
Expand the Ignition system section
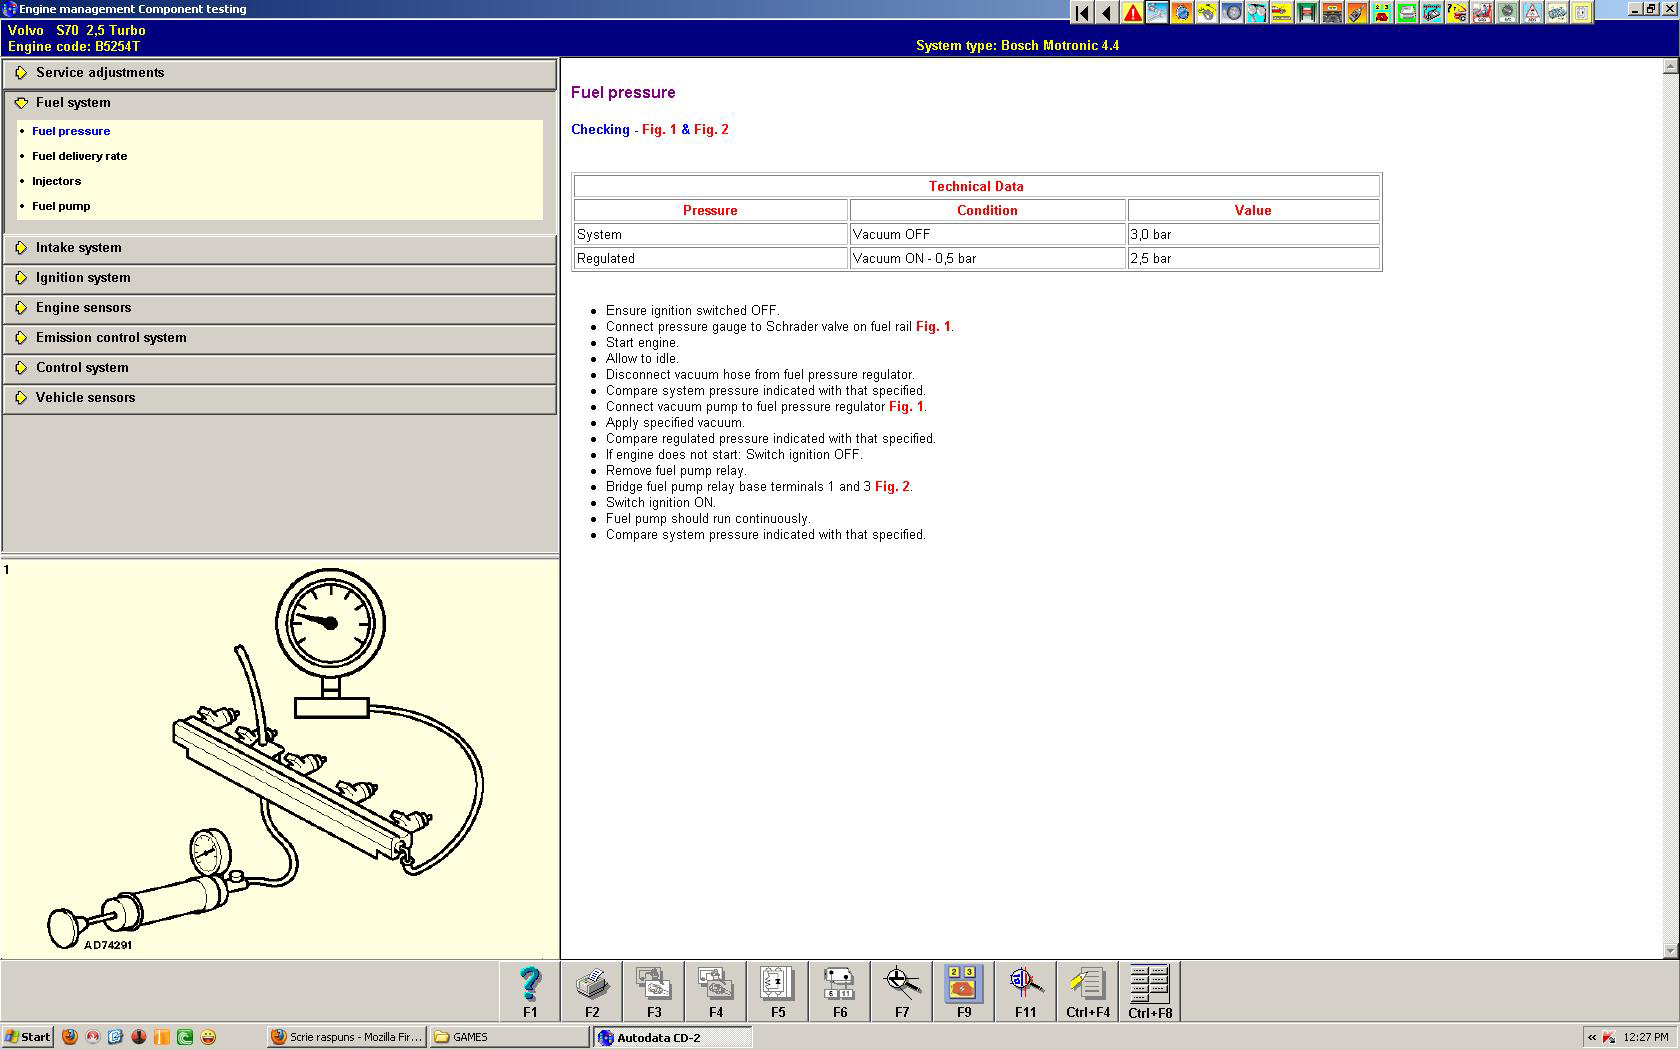83,278
